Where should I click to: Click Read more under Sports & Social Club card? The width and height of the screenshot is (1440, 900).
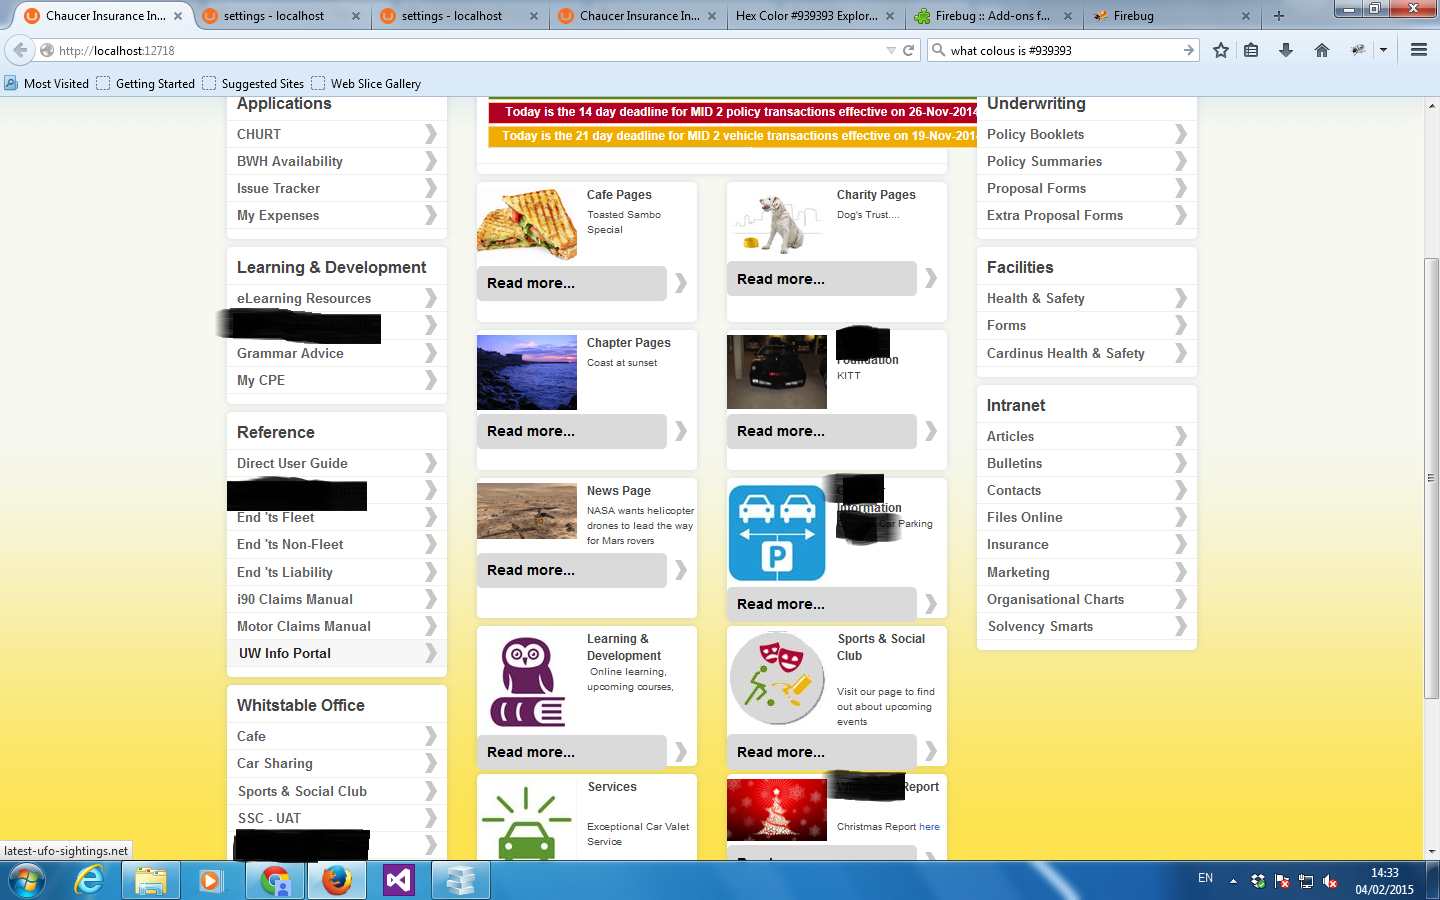[x=822, y=752]
